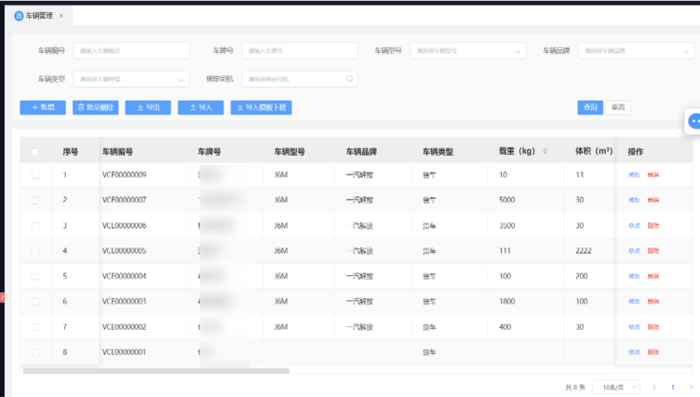This screenshot has height=397, width=700.
Task: Sort by 载重 (kg) column arrows
Action: (x=545, y=151)
